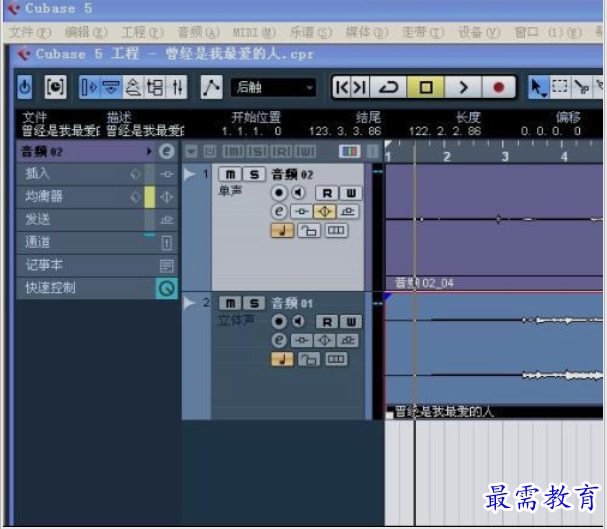
Task: Mute track 音频 01
Action: tap(230, 303)
